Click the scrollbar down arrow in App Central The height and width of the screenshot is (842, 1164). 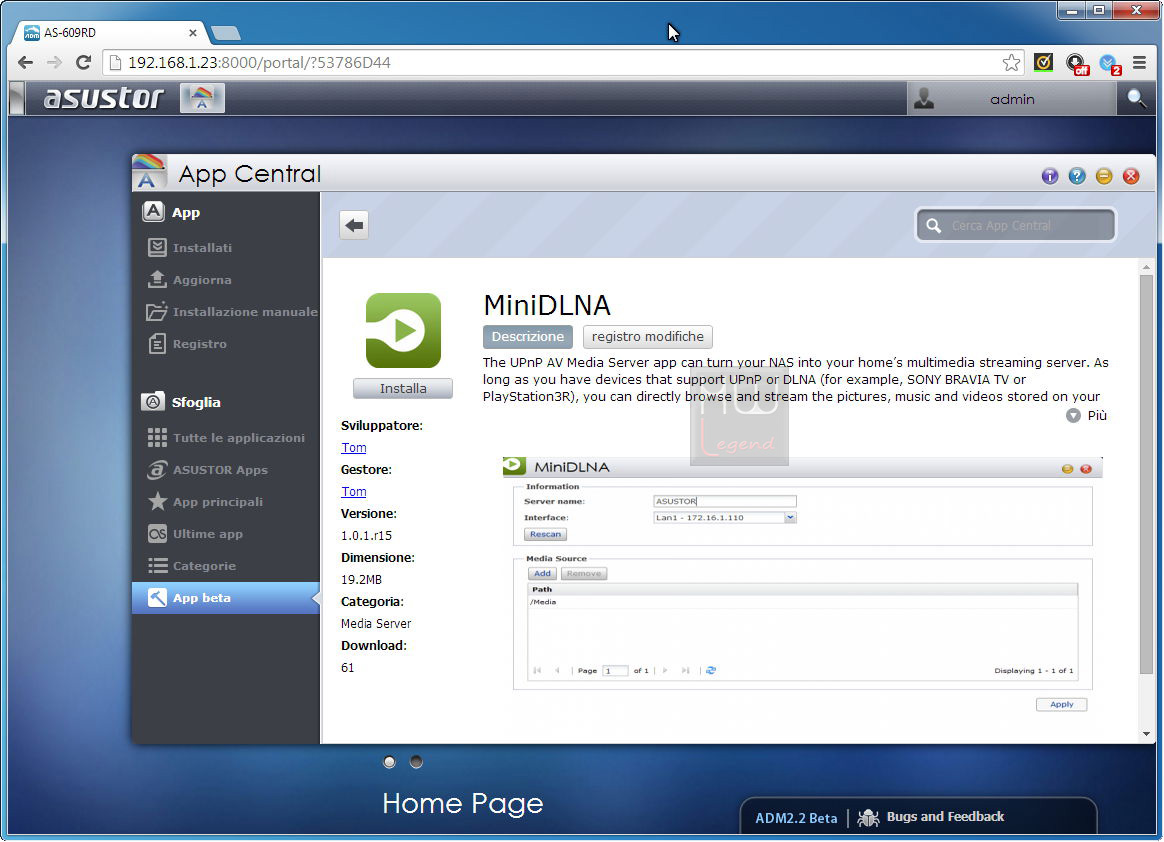click(1146, 734)
